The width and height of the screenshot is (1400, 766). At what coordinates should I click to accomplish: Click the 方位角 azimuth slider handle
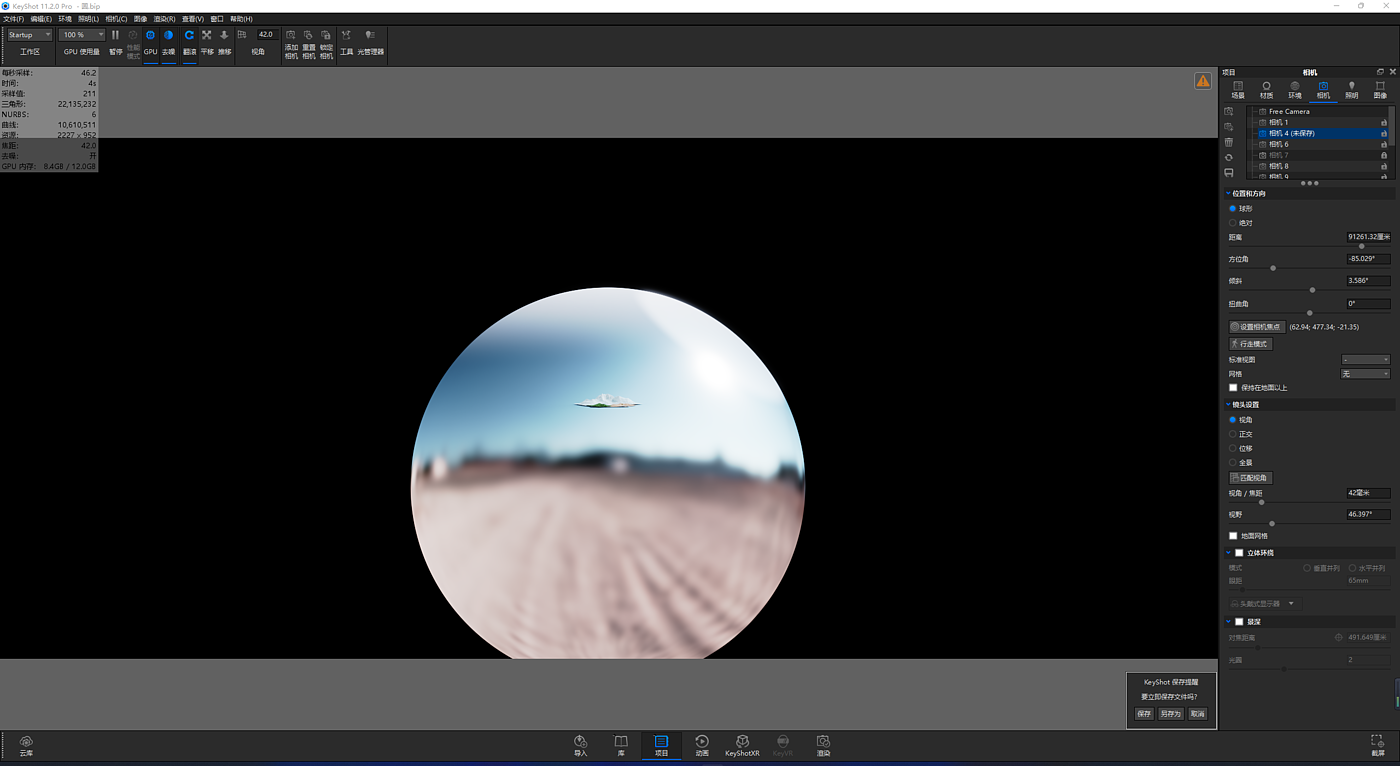(x=1273, y=268)
